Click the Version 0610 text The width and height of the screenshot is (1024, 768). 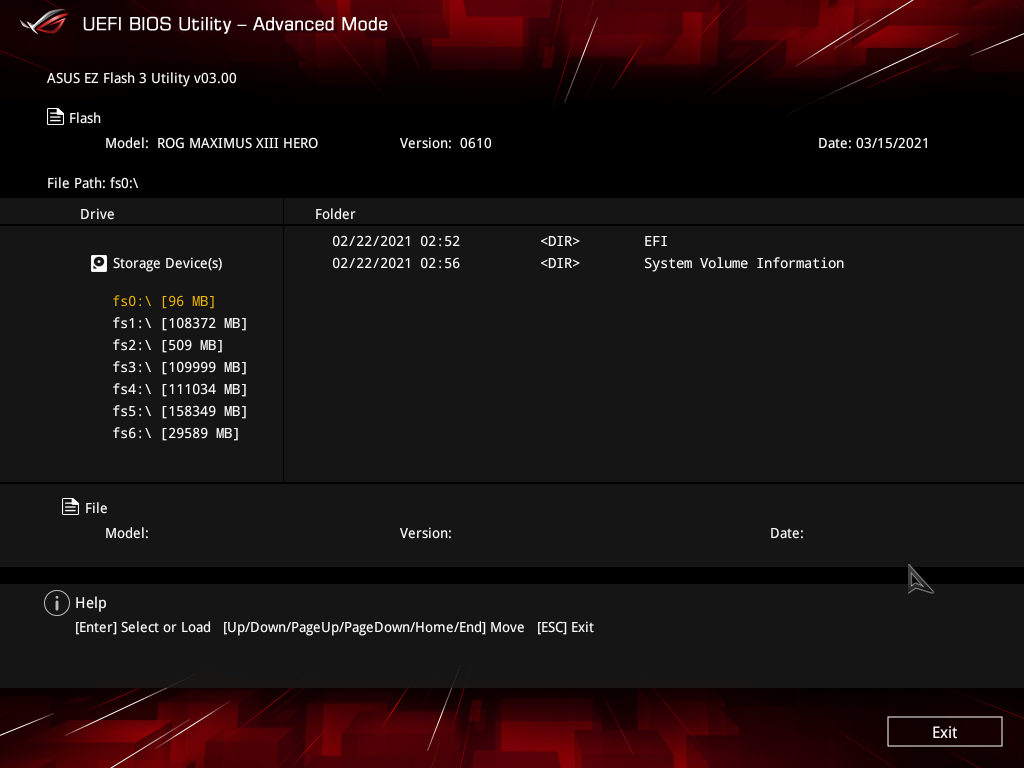[445, 143]
